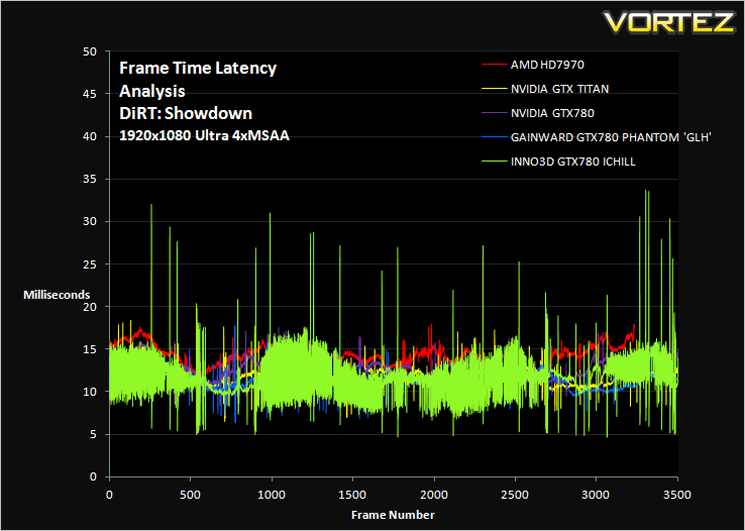The height and width of the screenshot is (531, 745).
Task: Click the 500 label on horizontal axis
Action: (191, 495)
